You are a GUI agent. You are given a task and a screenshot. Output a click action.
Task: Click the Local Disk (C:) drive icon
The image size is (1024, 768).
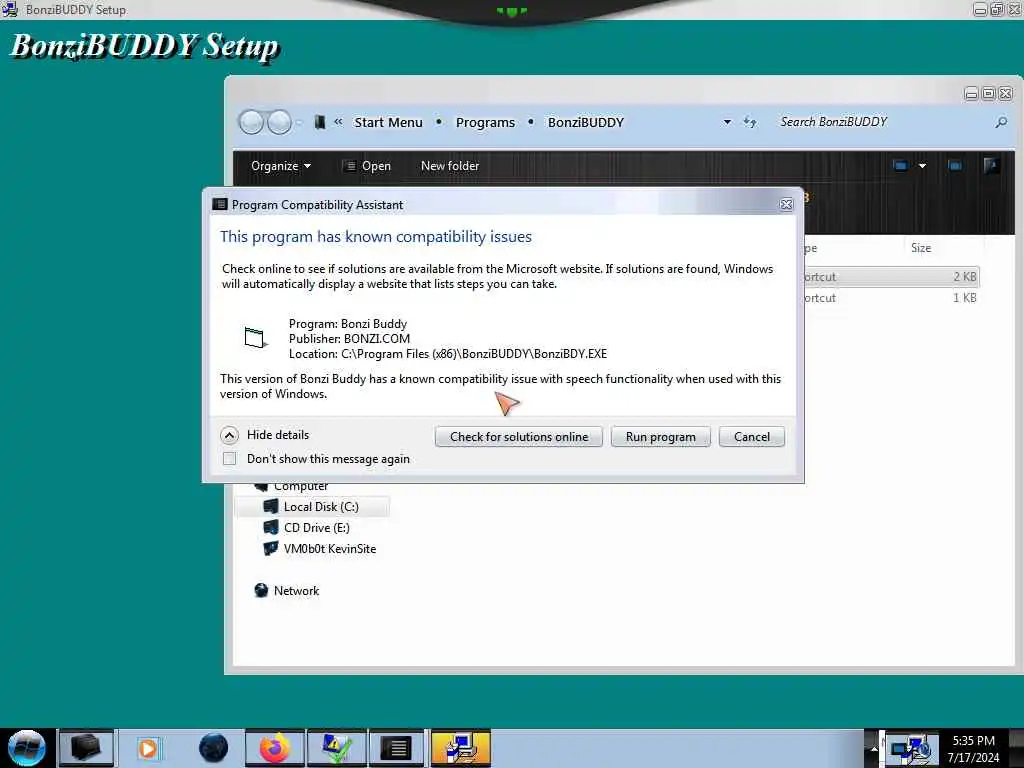click(270, 506)
